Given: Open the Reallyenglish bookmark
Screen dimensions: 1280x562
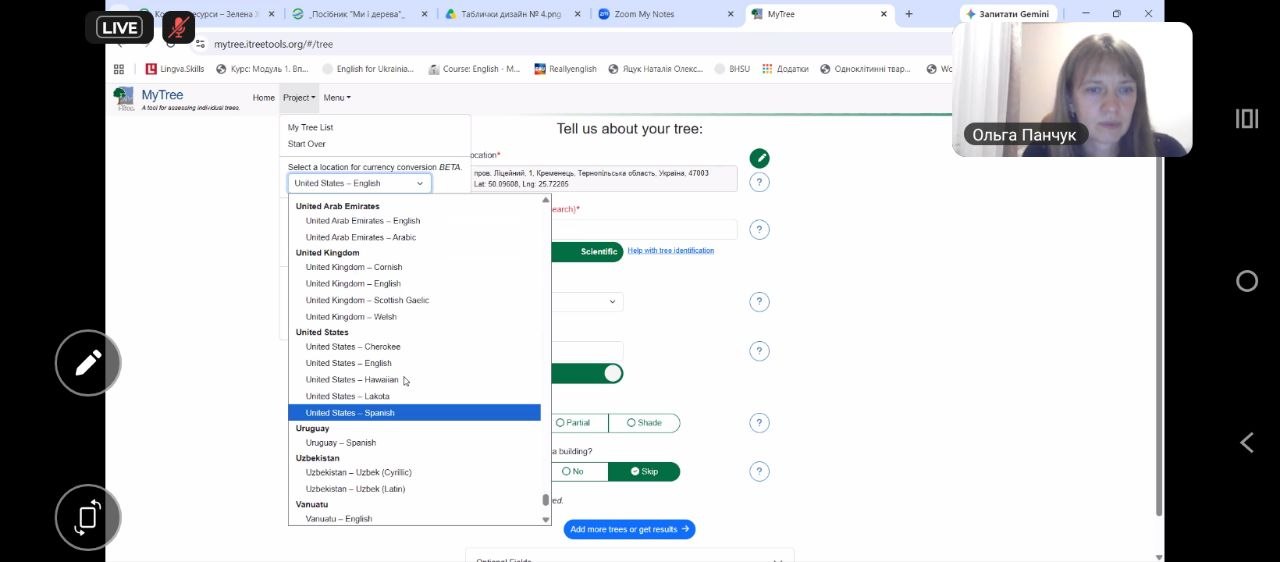Looking at the screenshot, I should pos(565,69).
